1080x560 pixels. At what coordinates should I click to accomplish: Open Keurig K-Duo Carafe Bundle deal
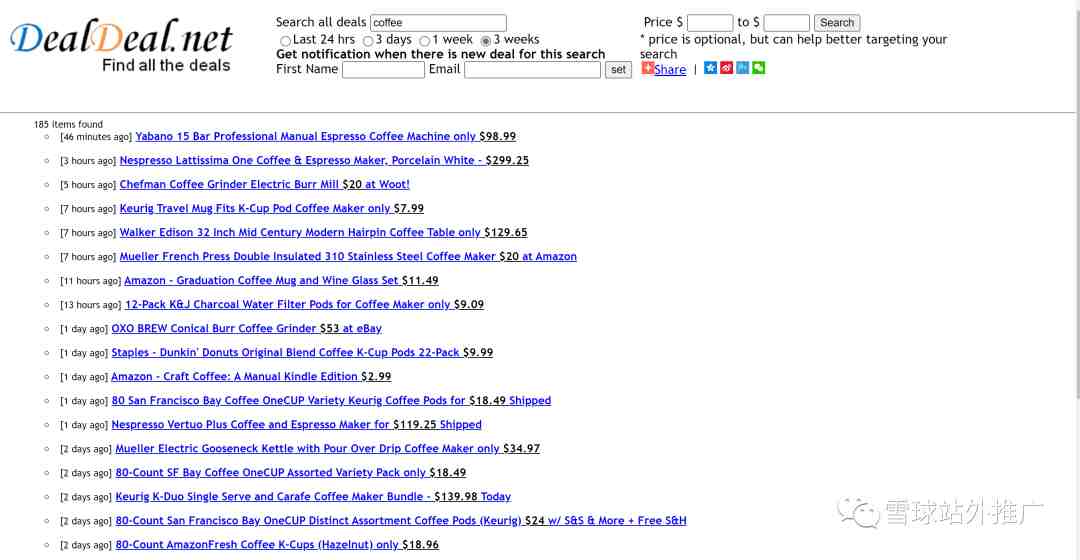(313, 497)
